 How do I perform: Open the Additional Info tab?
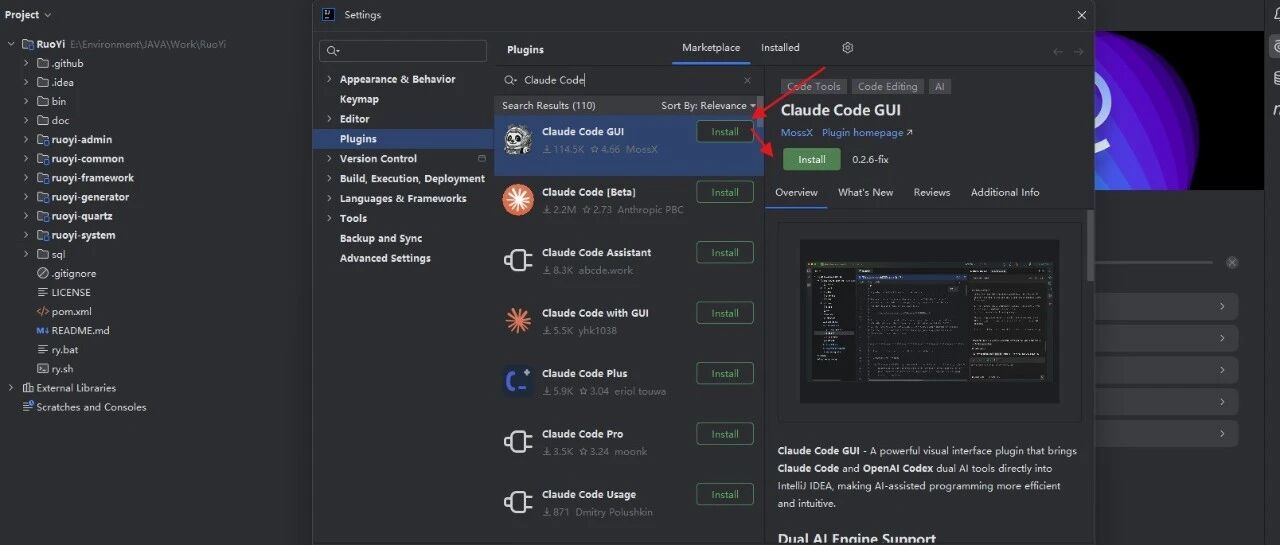[x=1005, y=192]
